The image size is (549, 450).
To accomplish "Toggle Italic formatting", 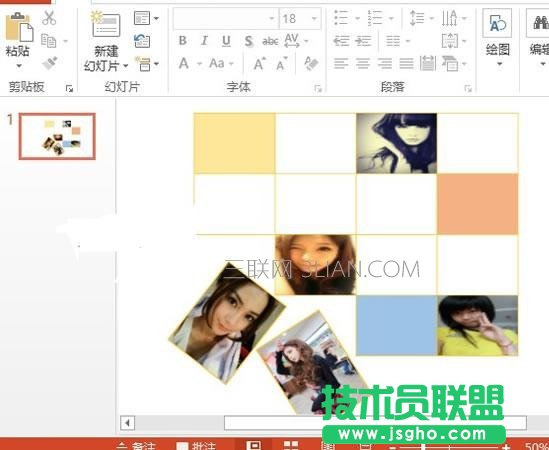I will tap(204, 41).
